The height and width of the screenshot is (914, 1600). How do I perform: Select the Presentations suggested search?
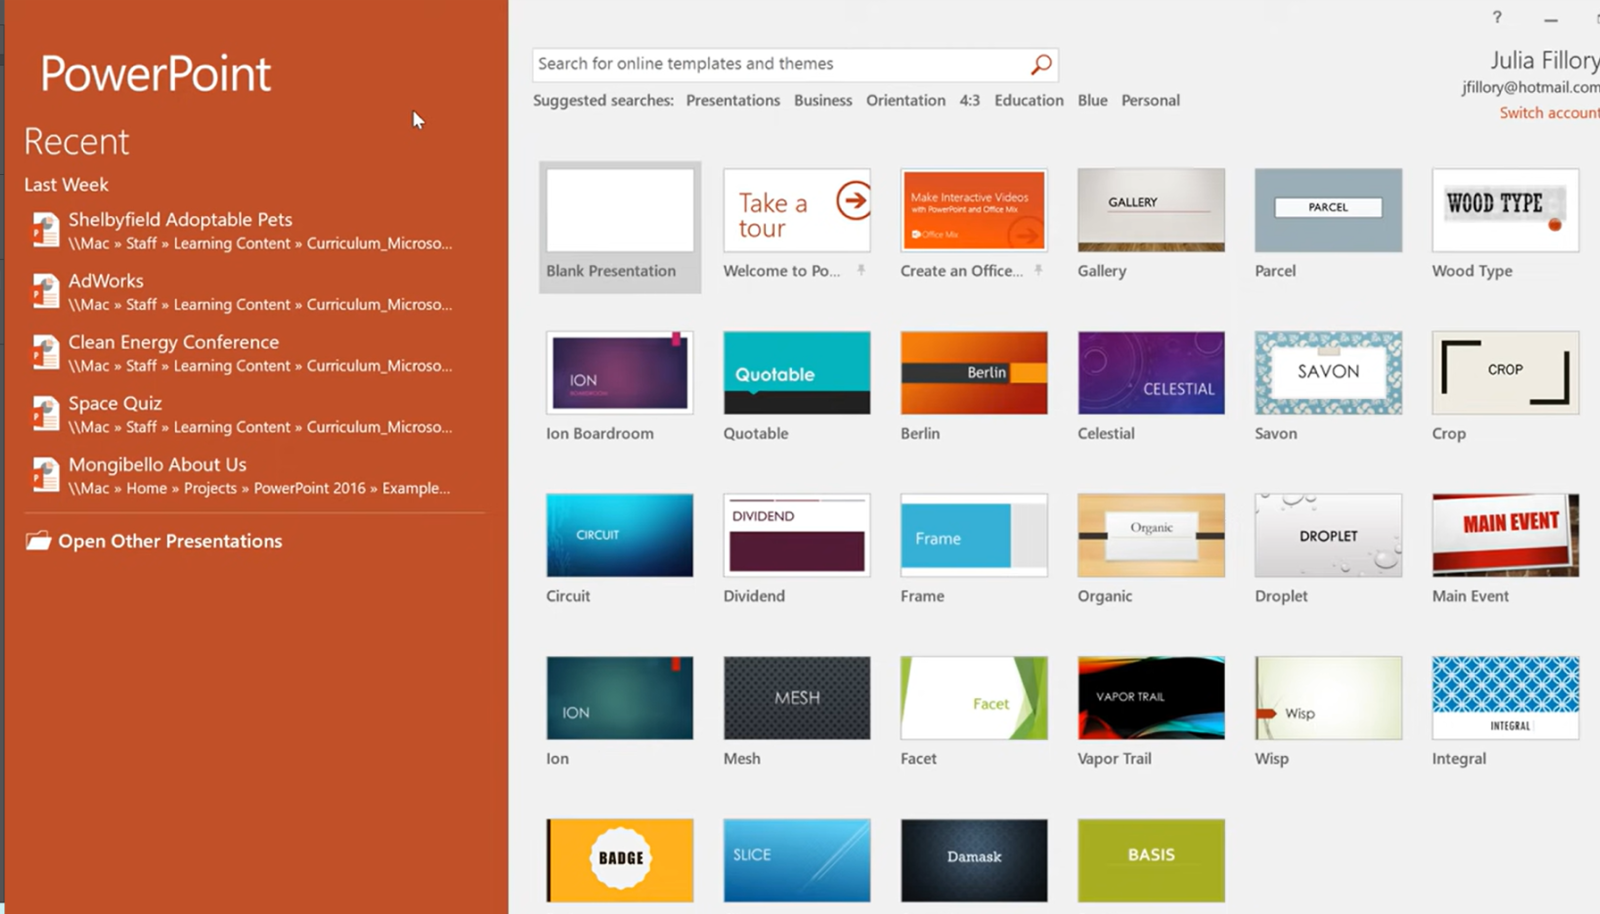[x=732, y=100]
